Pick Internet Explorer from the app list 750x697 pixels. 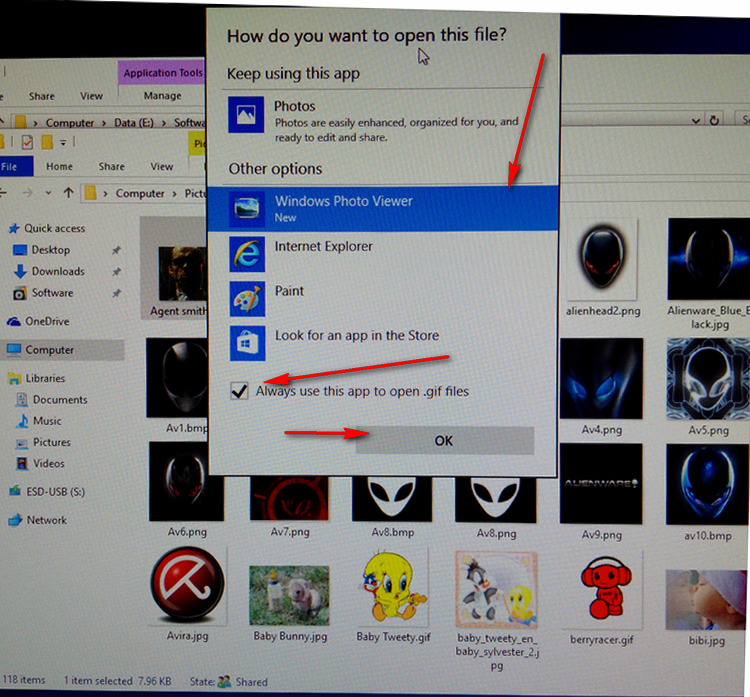tap(383, 254)
